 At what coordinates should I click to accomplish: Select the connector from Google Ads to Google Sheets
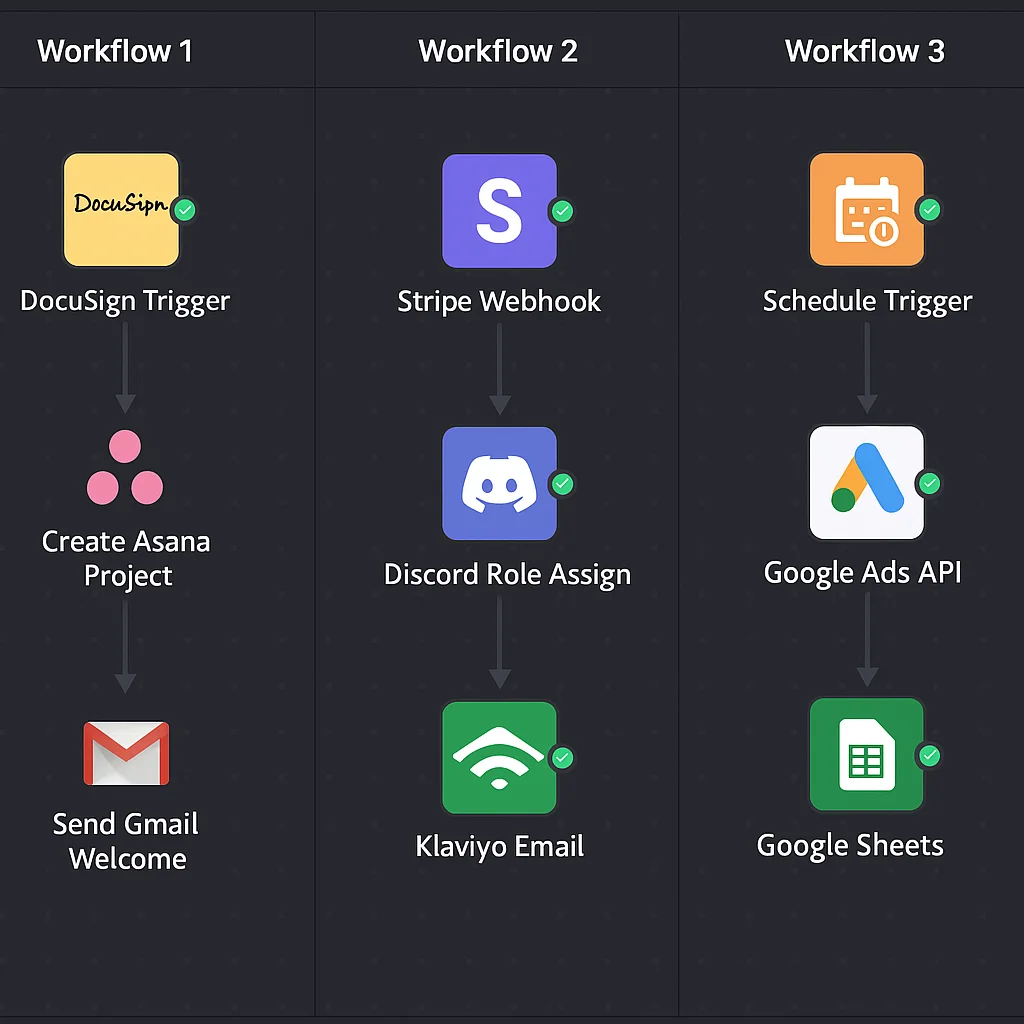click(867, 640)
